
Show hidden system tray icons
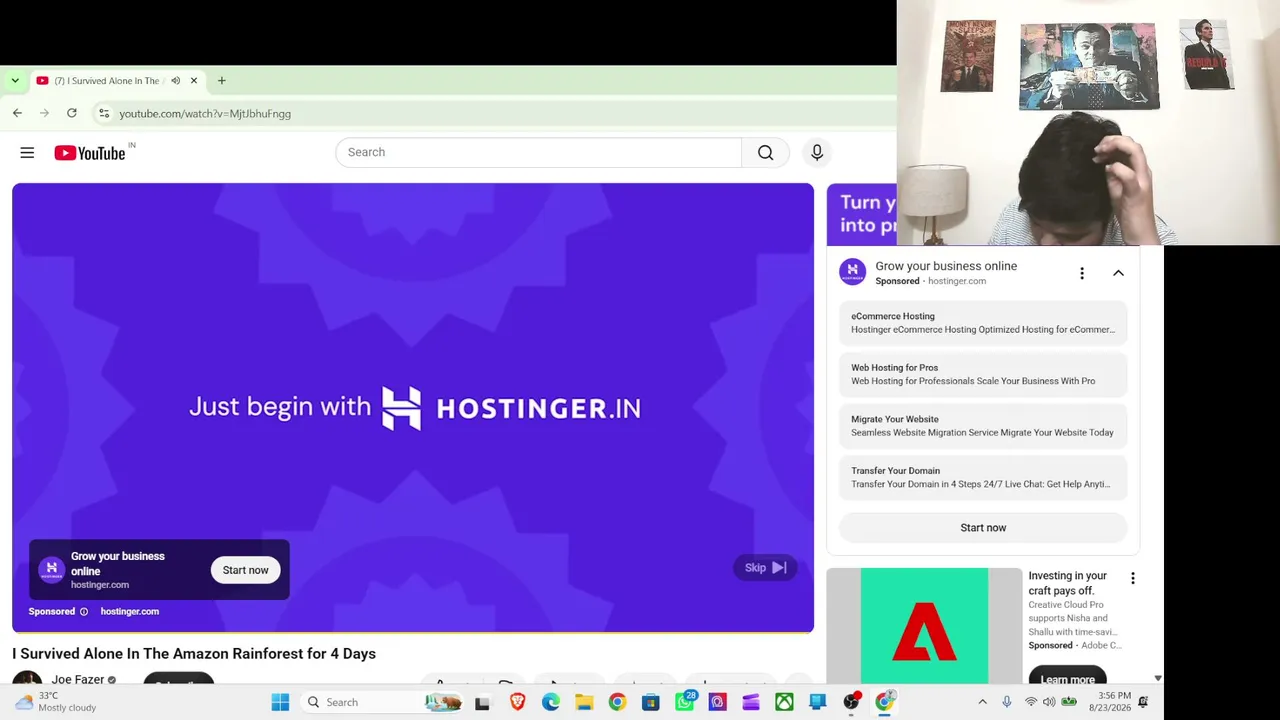(982, 702)
